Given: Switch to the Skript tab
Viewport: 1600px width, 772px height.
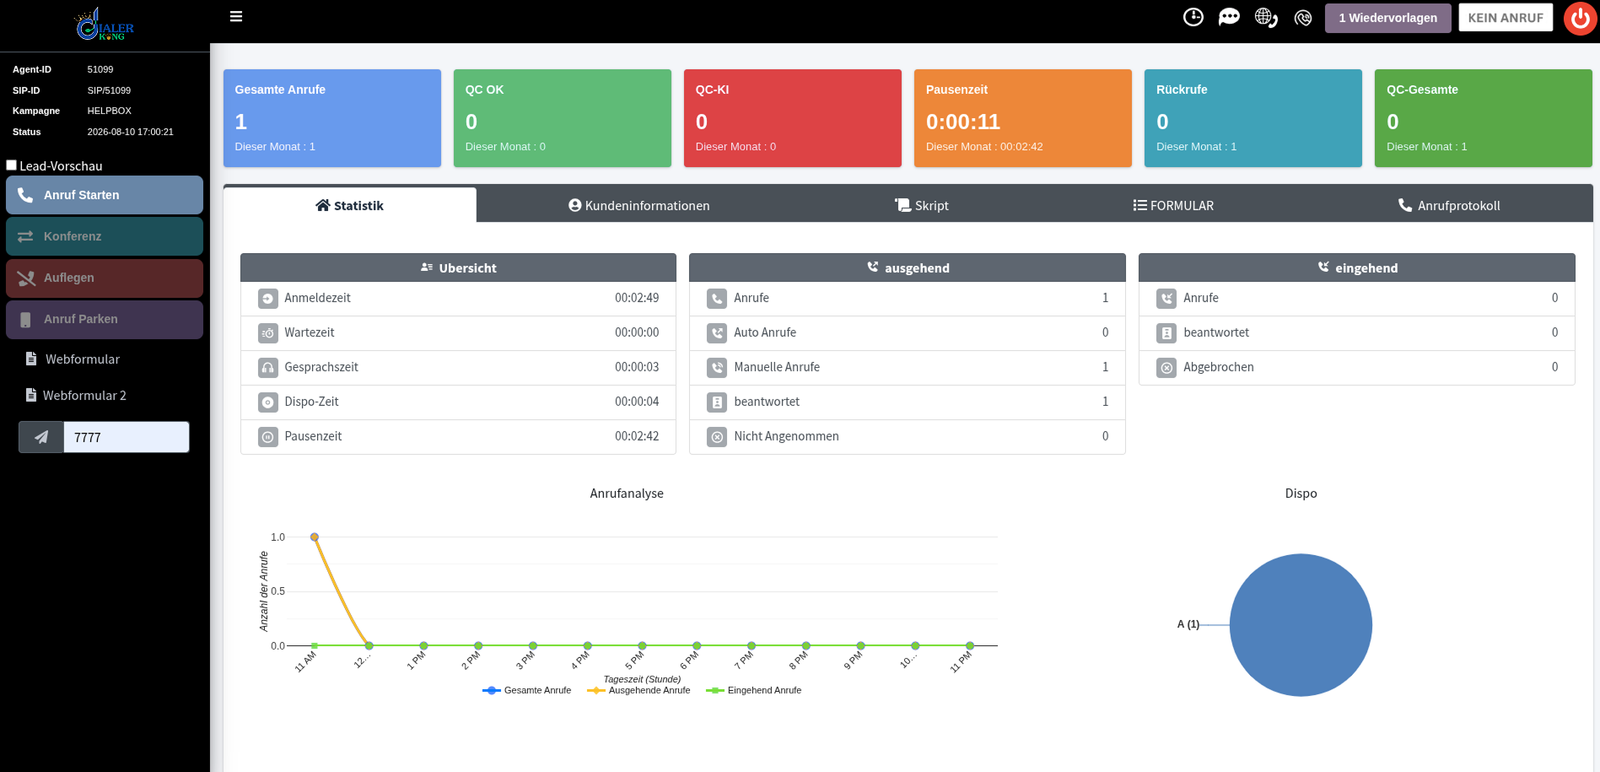Looking at the screenshot, I should [x=921, y=205].
